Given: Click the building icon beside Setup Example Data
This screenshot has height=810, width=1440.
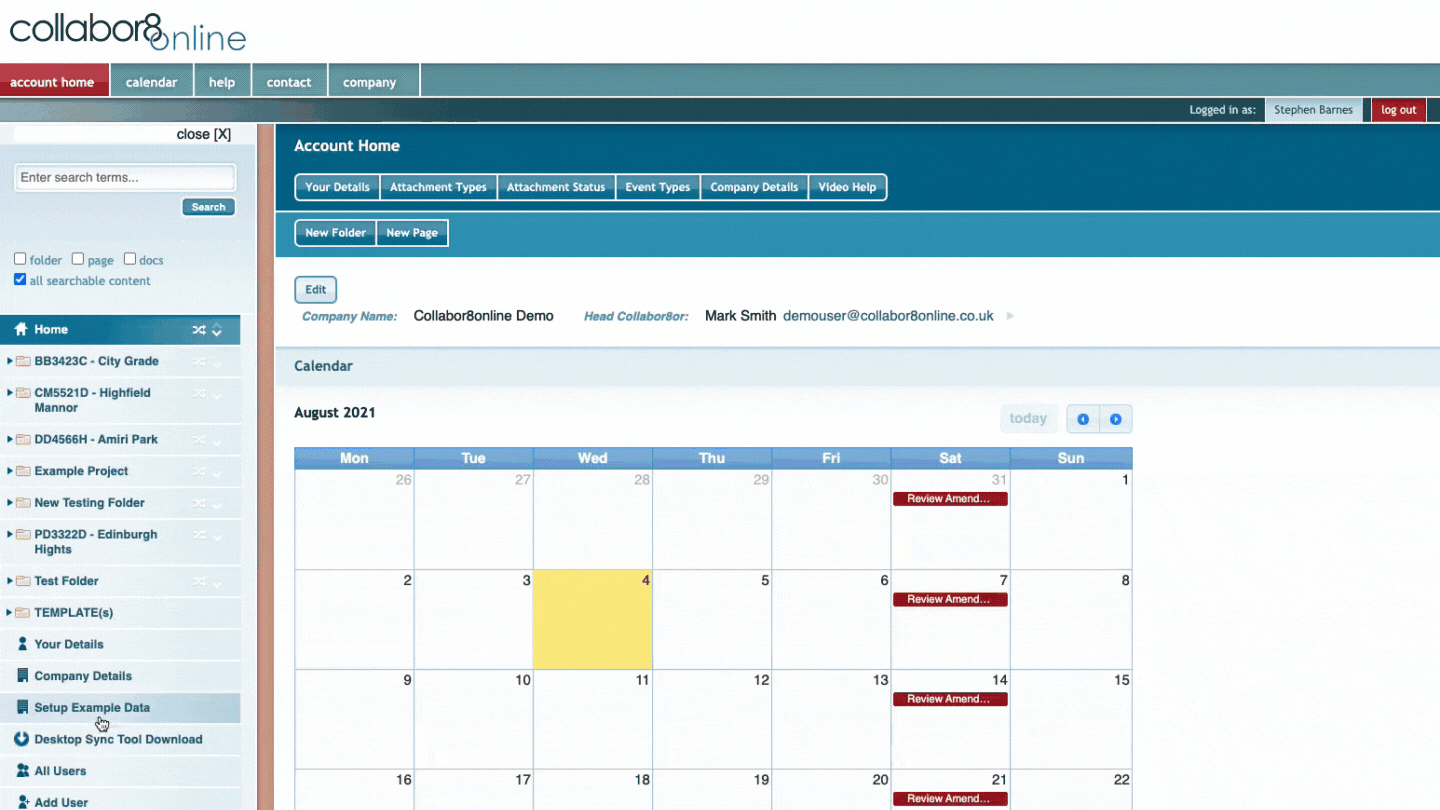Looking at the screenshot, I should click(x=23, y=707).
